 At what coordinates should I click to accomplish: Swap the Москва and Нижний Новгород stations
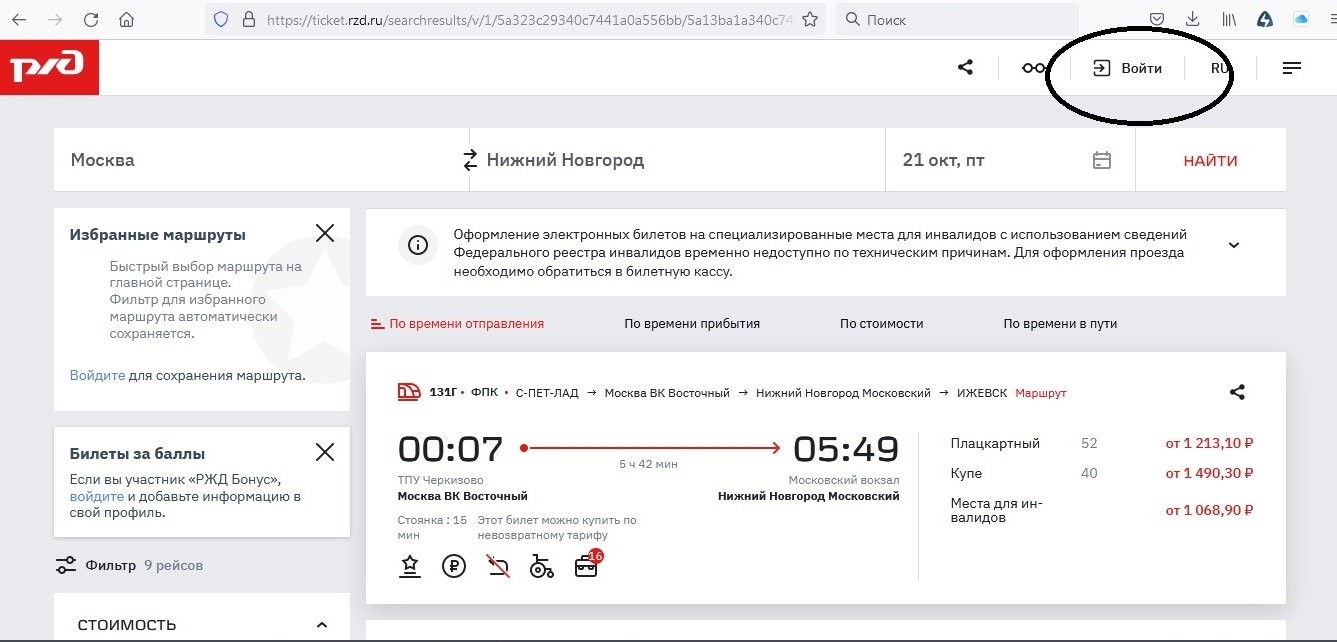[470, 160]
